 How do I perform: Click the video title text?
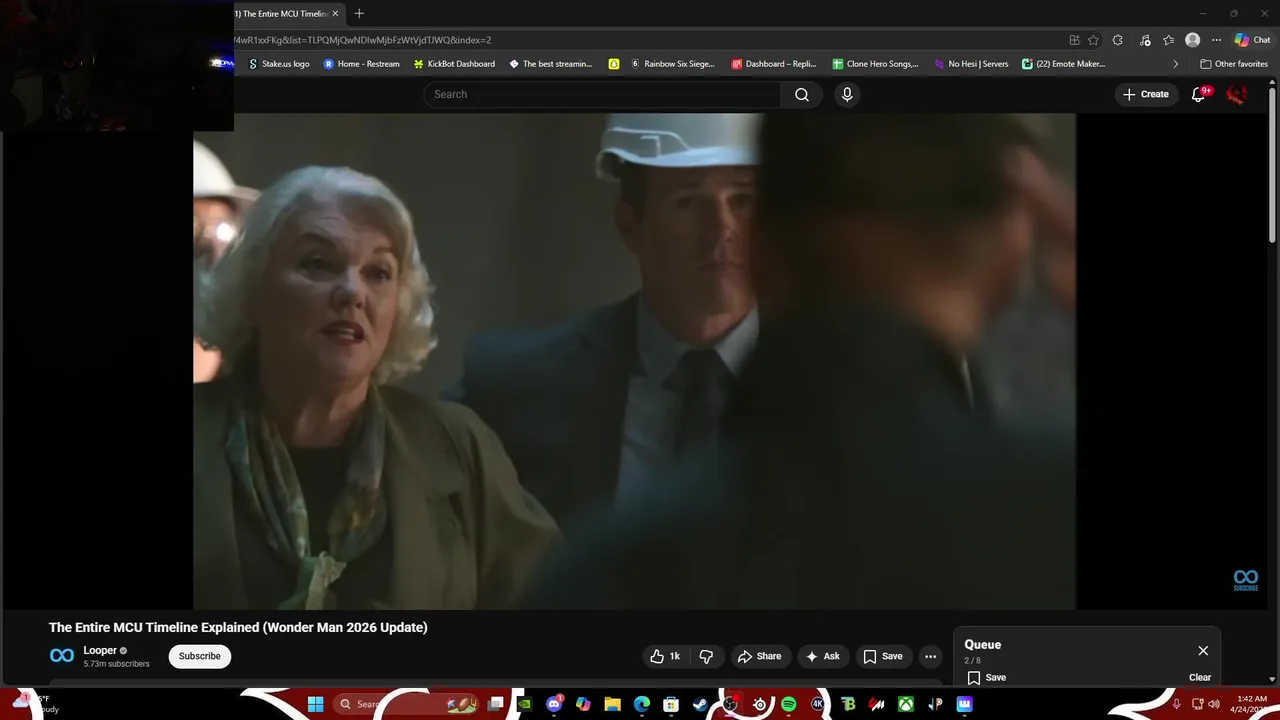point(238,627)
